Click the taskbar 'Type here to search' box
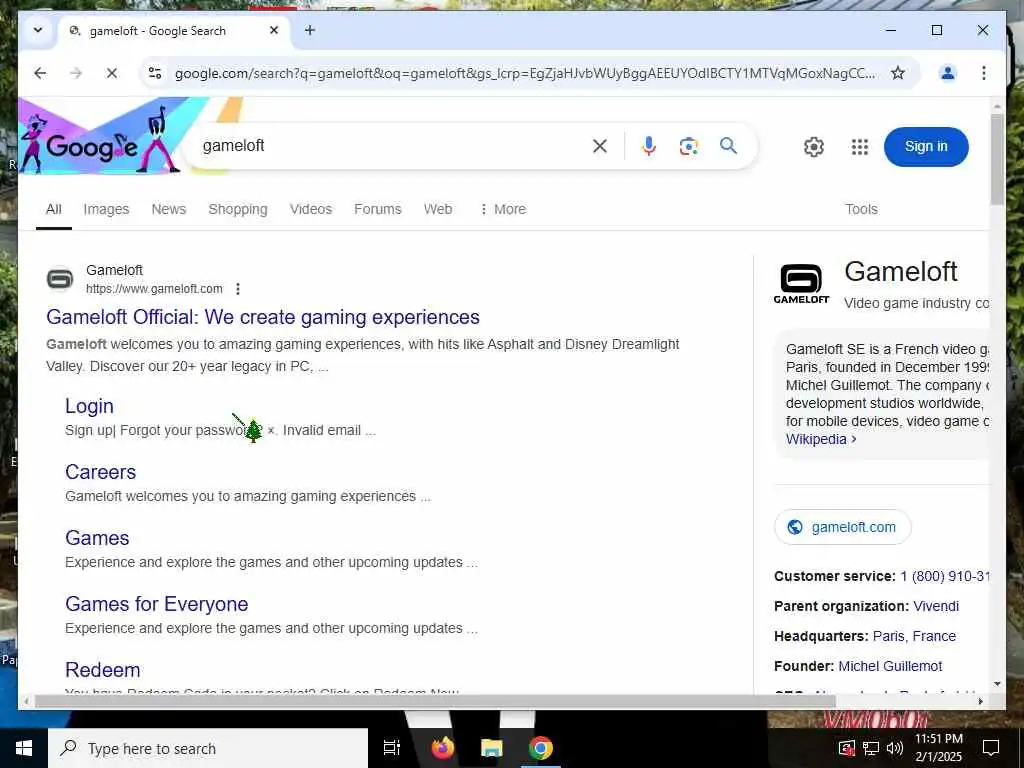The image size is (1024, 768). [208, 748]
